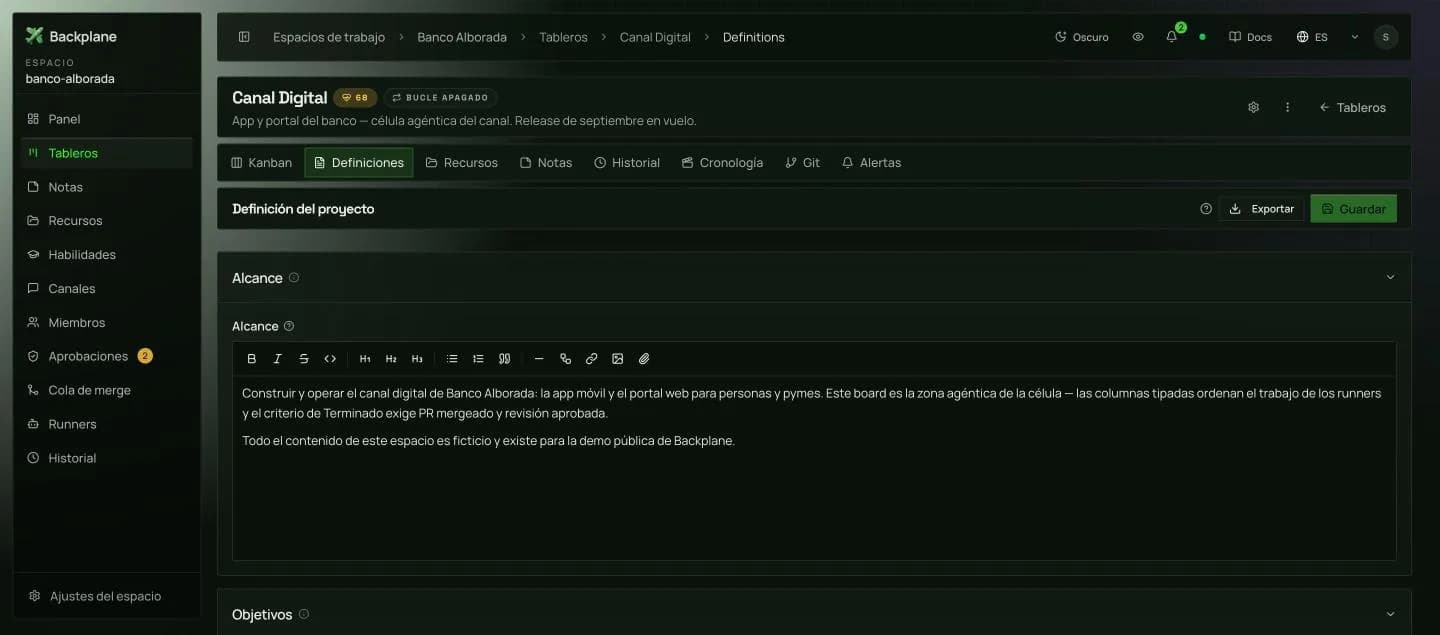This screenshot has width=1440, height=635.
Task: Insert a blockquote
Action: [504, 359]
